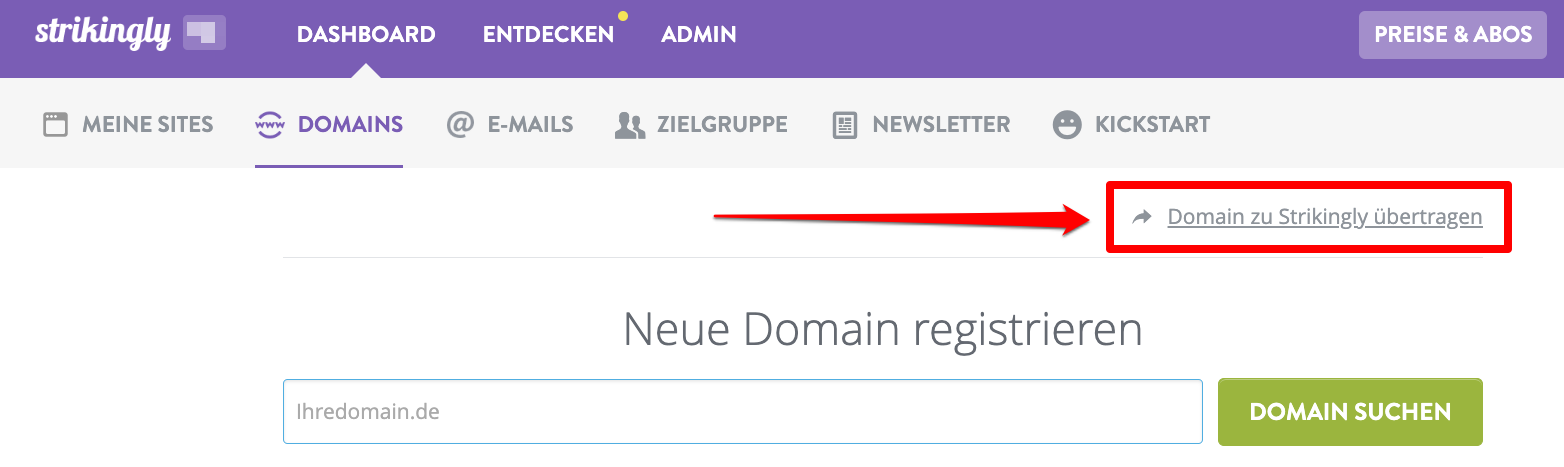Click the Domain suchen button
This screenshot has width=1564, height=467.
point(1350,411)
